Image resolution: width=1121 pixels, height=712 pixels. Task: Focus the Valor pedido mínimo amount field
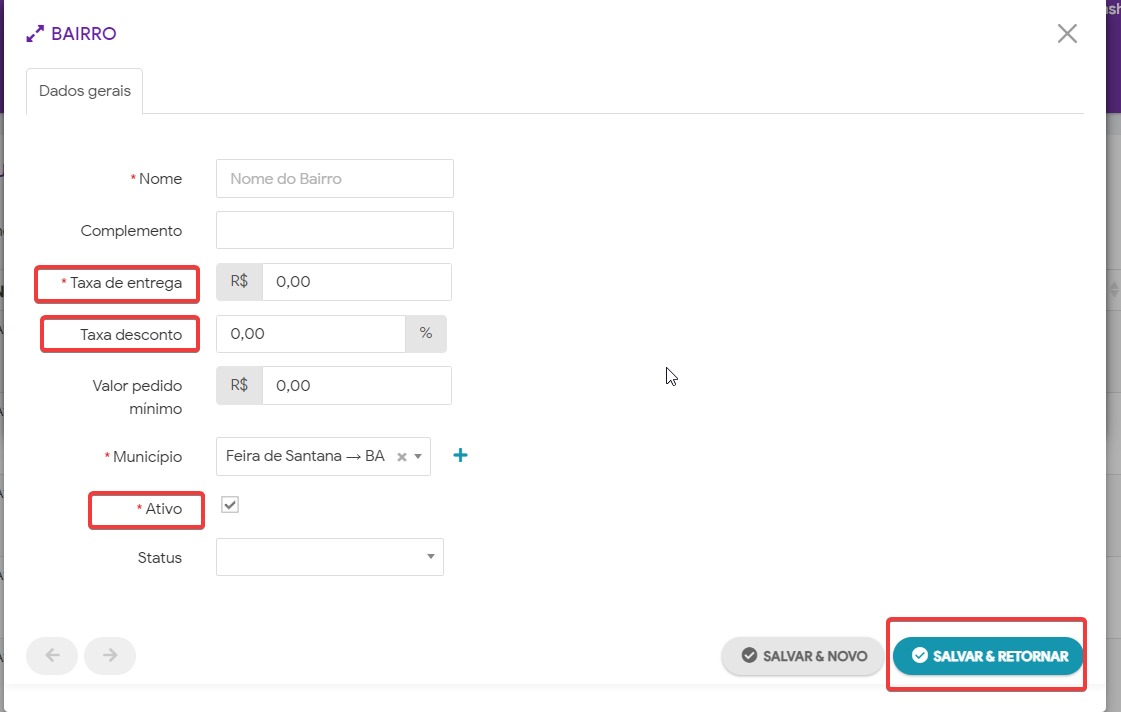click(356, 386)
